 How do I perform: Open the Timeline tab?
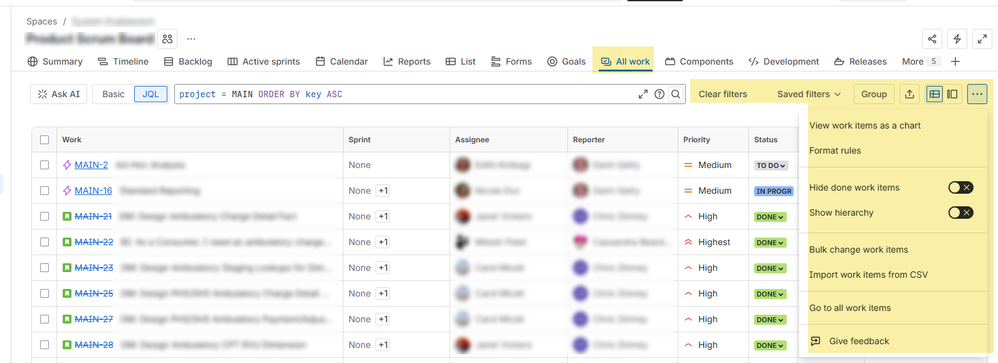click(123, 62)
